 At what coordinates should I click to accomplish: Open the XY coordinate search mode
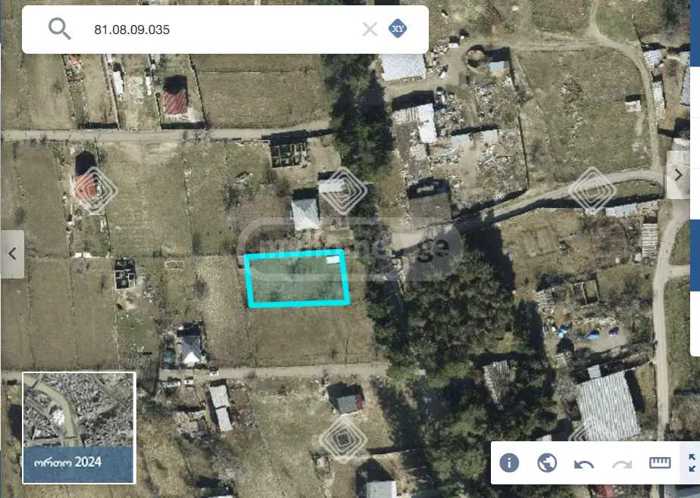(397, 29)
